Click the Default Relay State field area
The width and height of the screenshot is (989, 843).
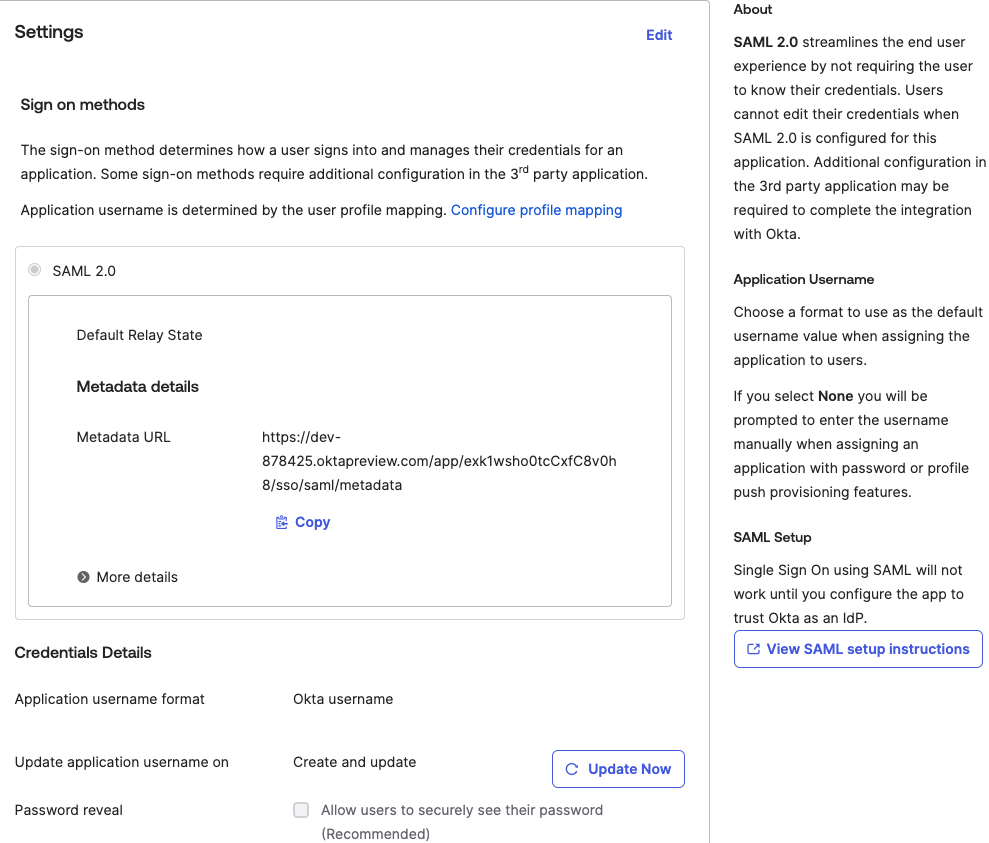(139, 335)
